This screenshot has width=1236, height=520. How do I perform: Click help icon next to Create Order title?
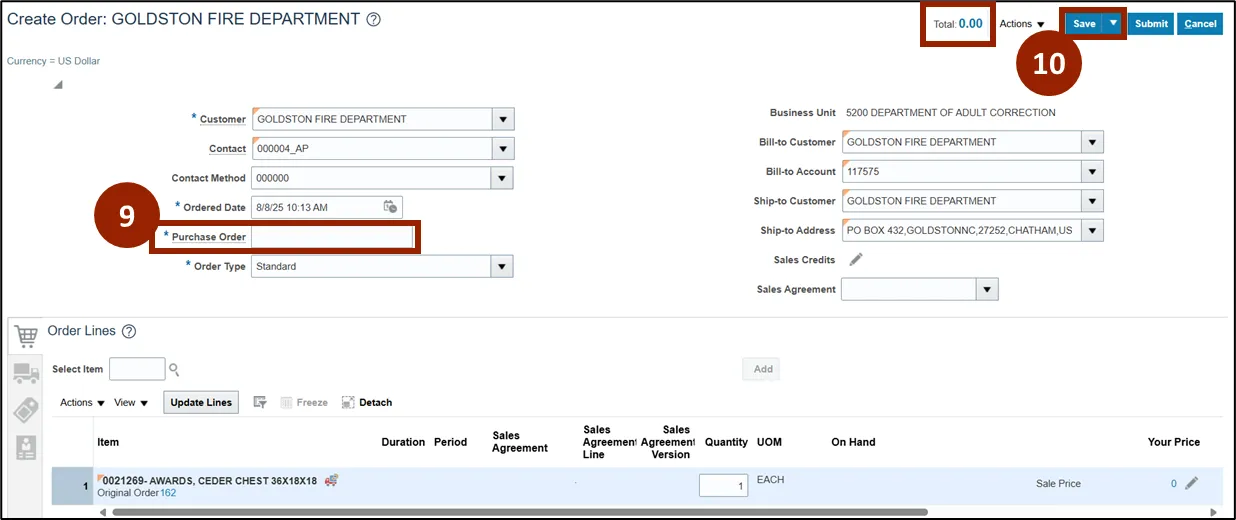point(374,20)
